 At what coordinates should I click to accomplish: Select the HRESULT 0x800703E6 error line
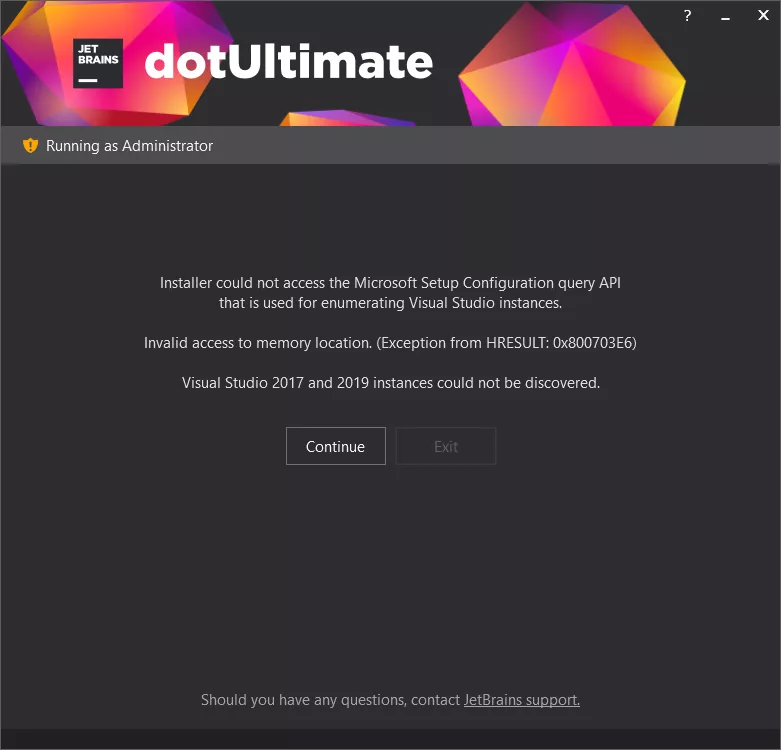[x=390, y=343]
